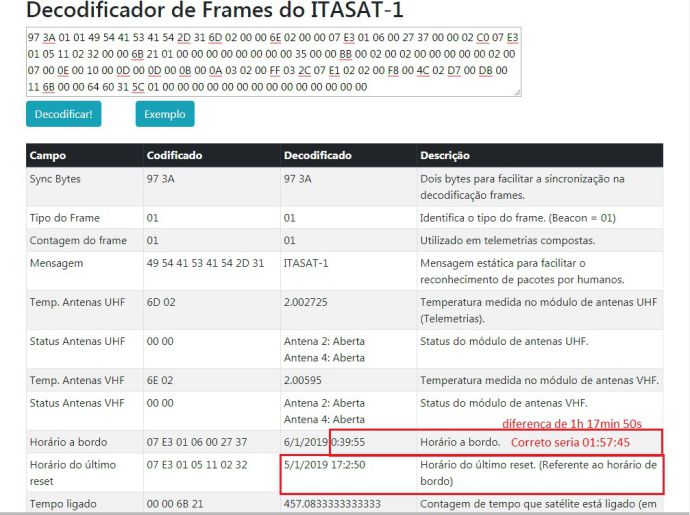This screenshot has width=690, height=515.
Task: Click the Decodificado column header
Action: pos(317,156)
